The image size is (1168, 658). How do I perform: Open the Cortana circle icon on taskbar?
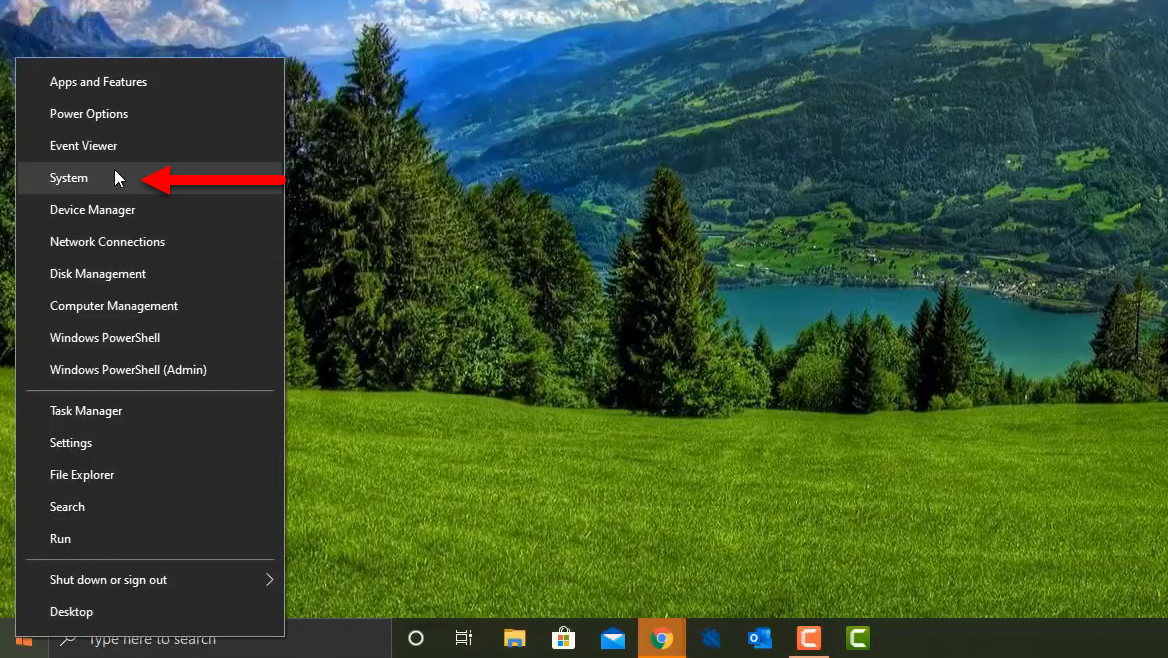tap(416, 638)
